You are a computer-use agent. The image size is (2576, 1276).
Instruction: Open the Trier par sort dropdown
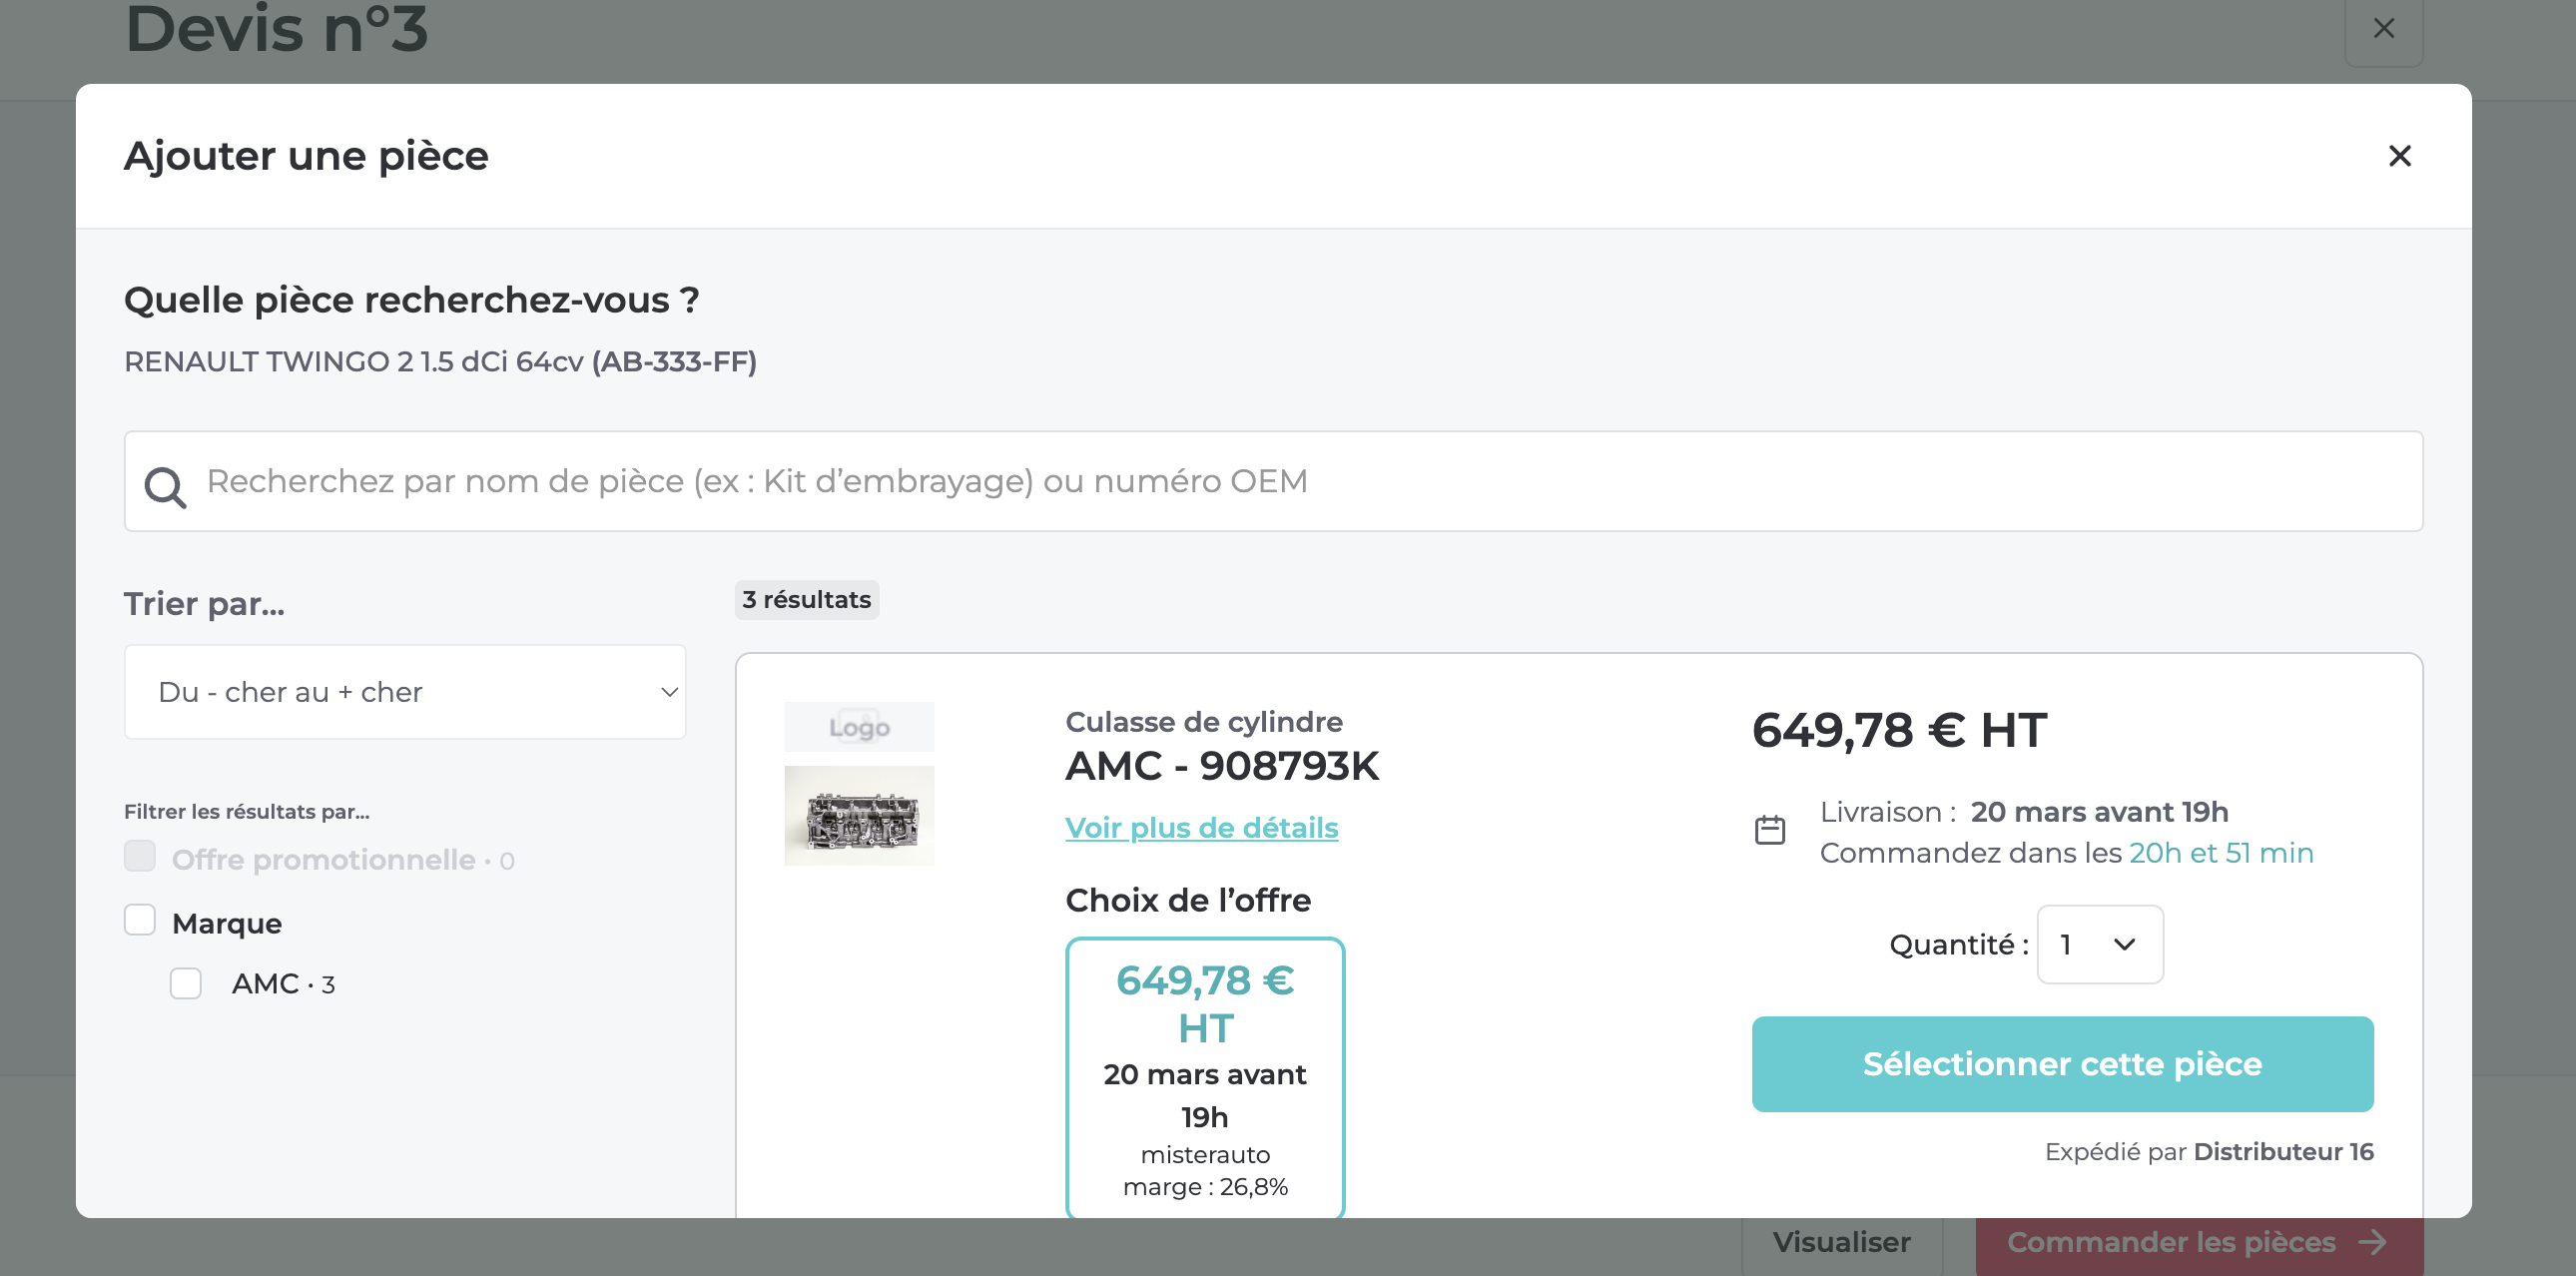pyautogui.click(x=404, y=691)
